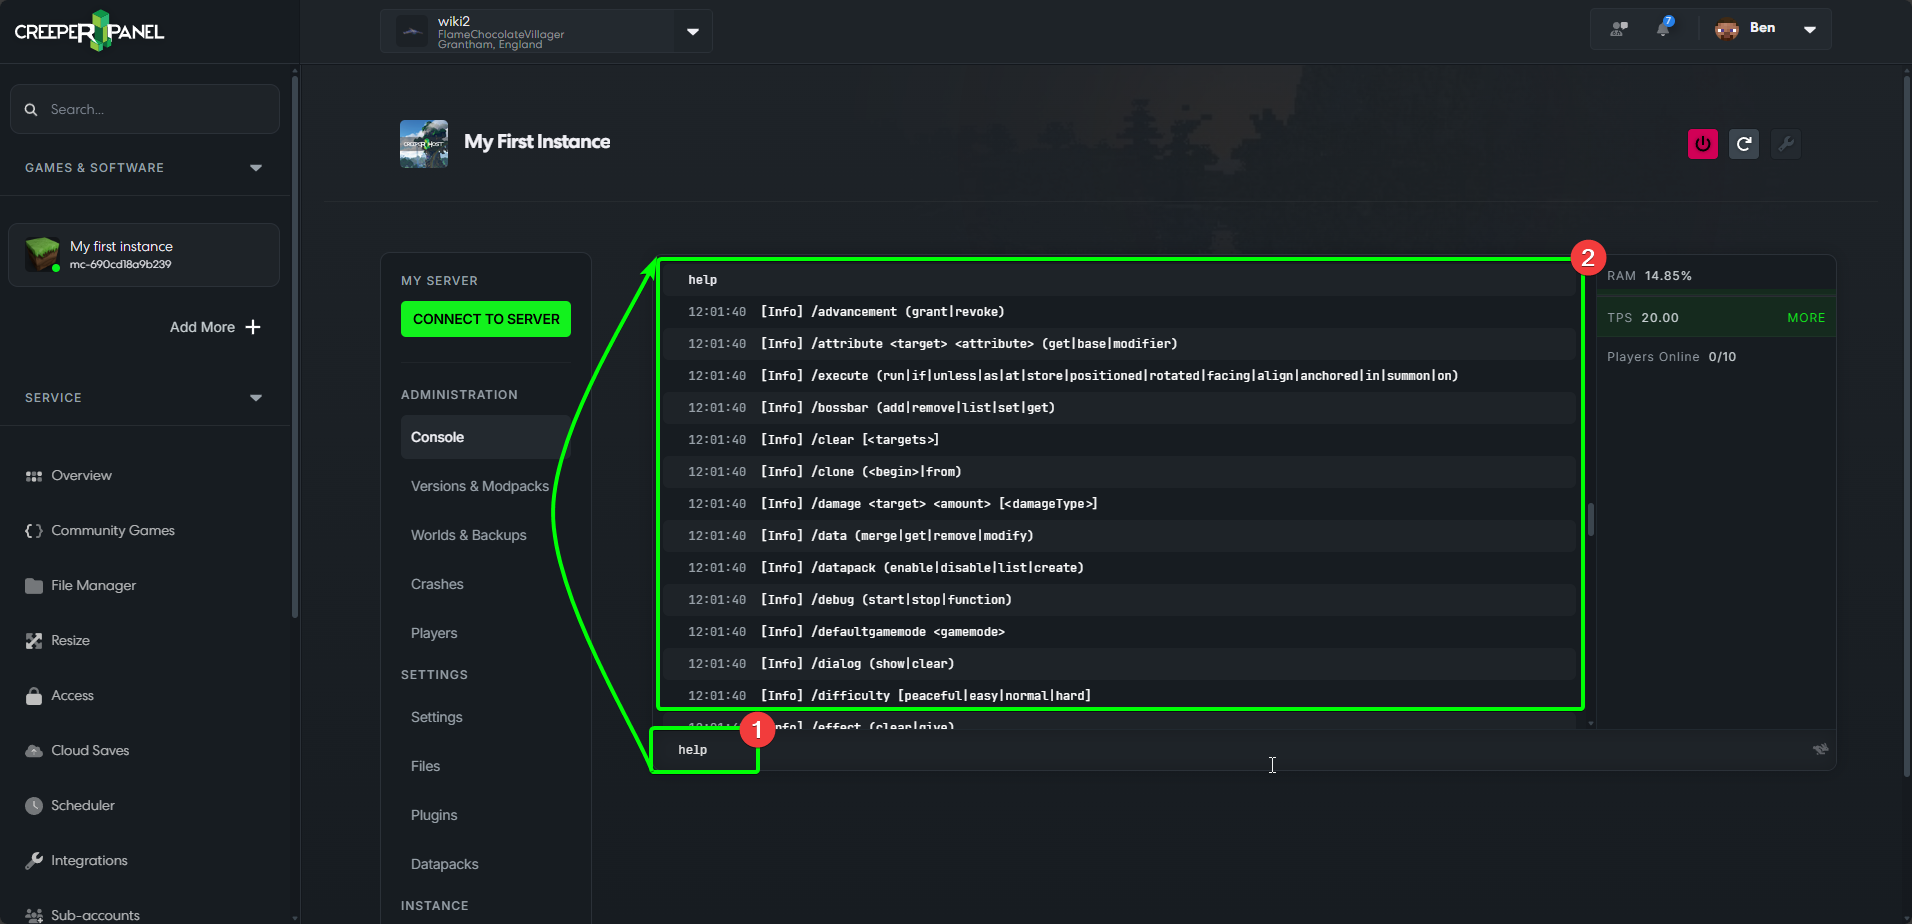This screenshot has width=1912, height=924.
Task: Open Integrations in the sidebar
Action: (x=89, y=860)
